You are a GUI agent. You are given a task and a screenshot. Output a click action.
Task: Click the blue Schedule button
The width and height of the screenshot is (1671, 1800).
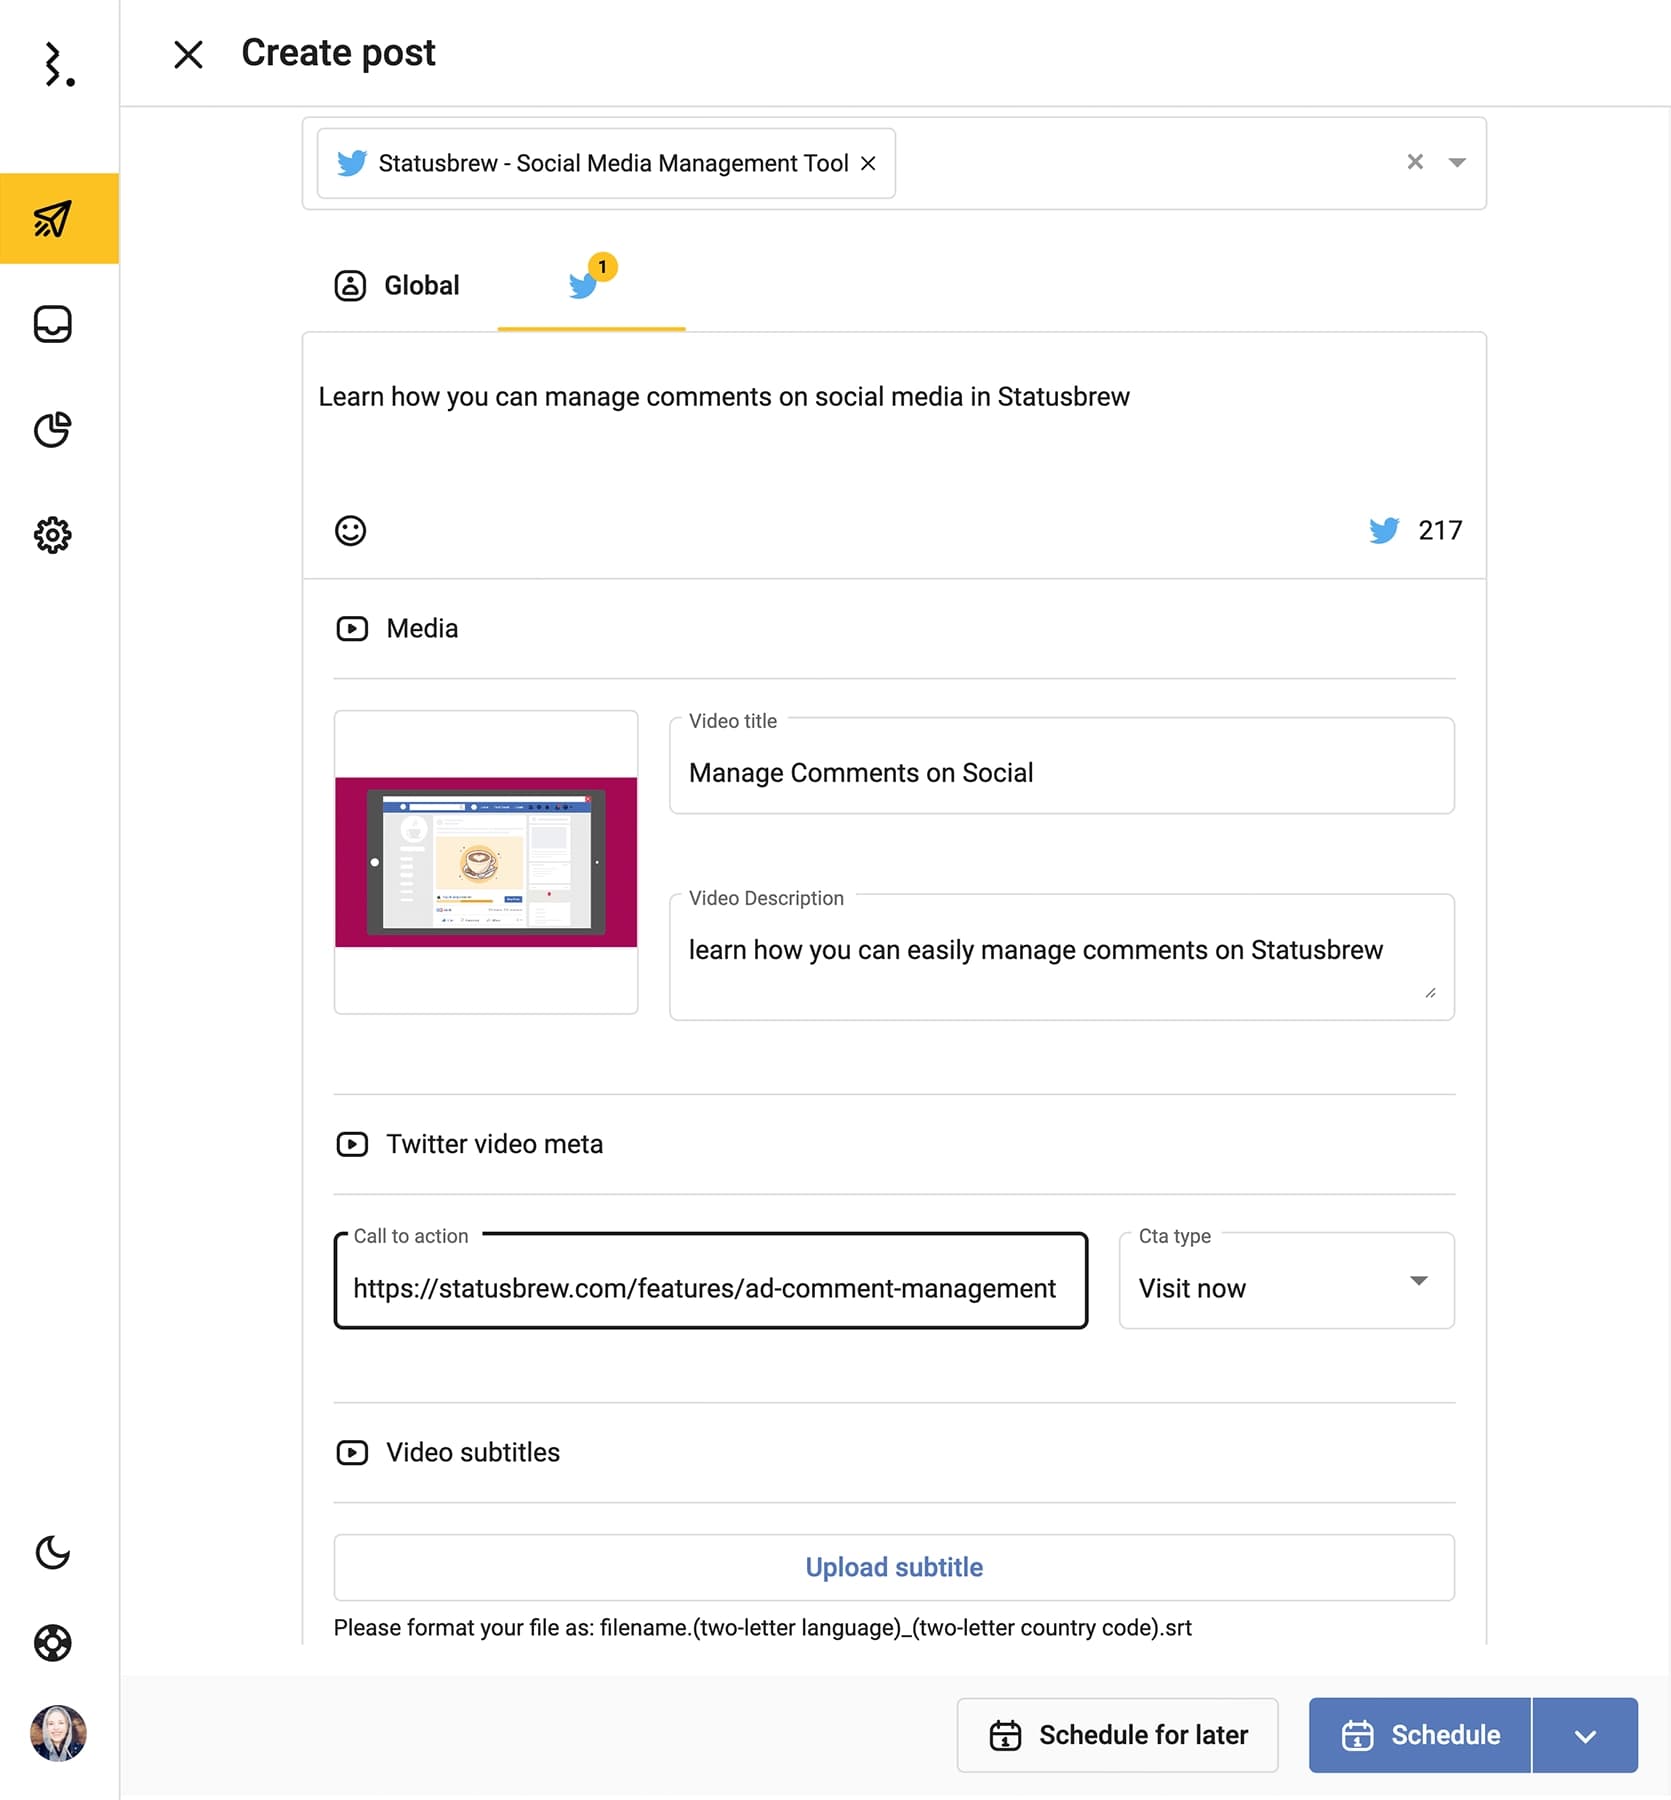(x=1419, y=1735)
